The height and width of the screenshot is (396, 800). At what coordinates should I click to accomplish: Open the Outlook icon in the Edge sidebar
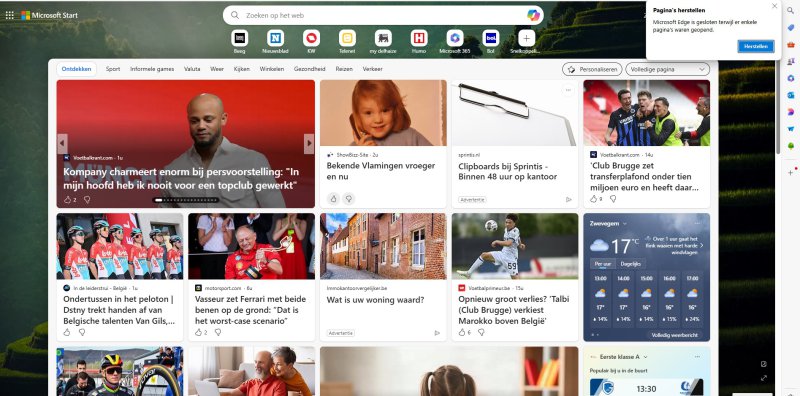coord(790,95)
